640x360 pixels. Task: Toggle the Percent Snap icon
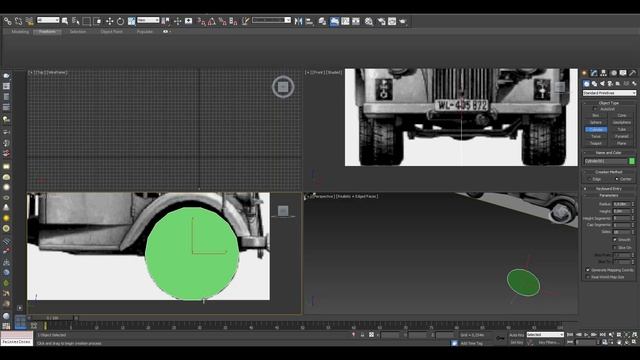click(x=222, y=21)
